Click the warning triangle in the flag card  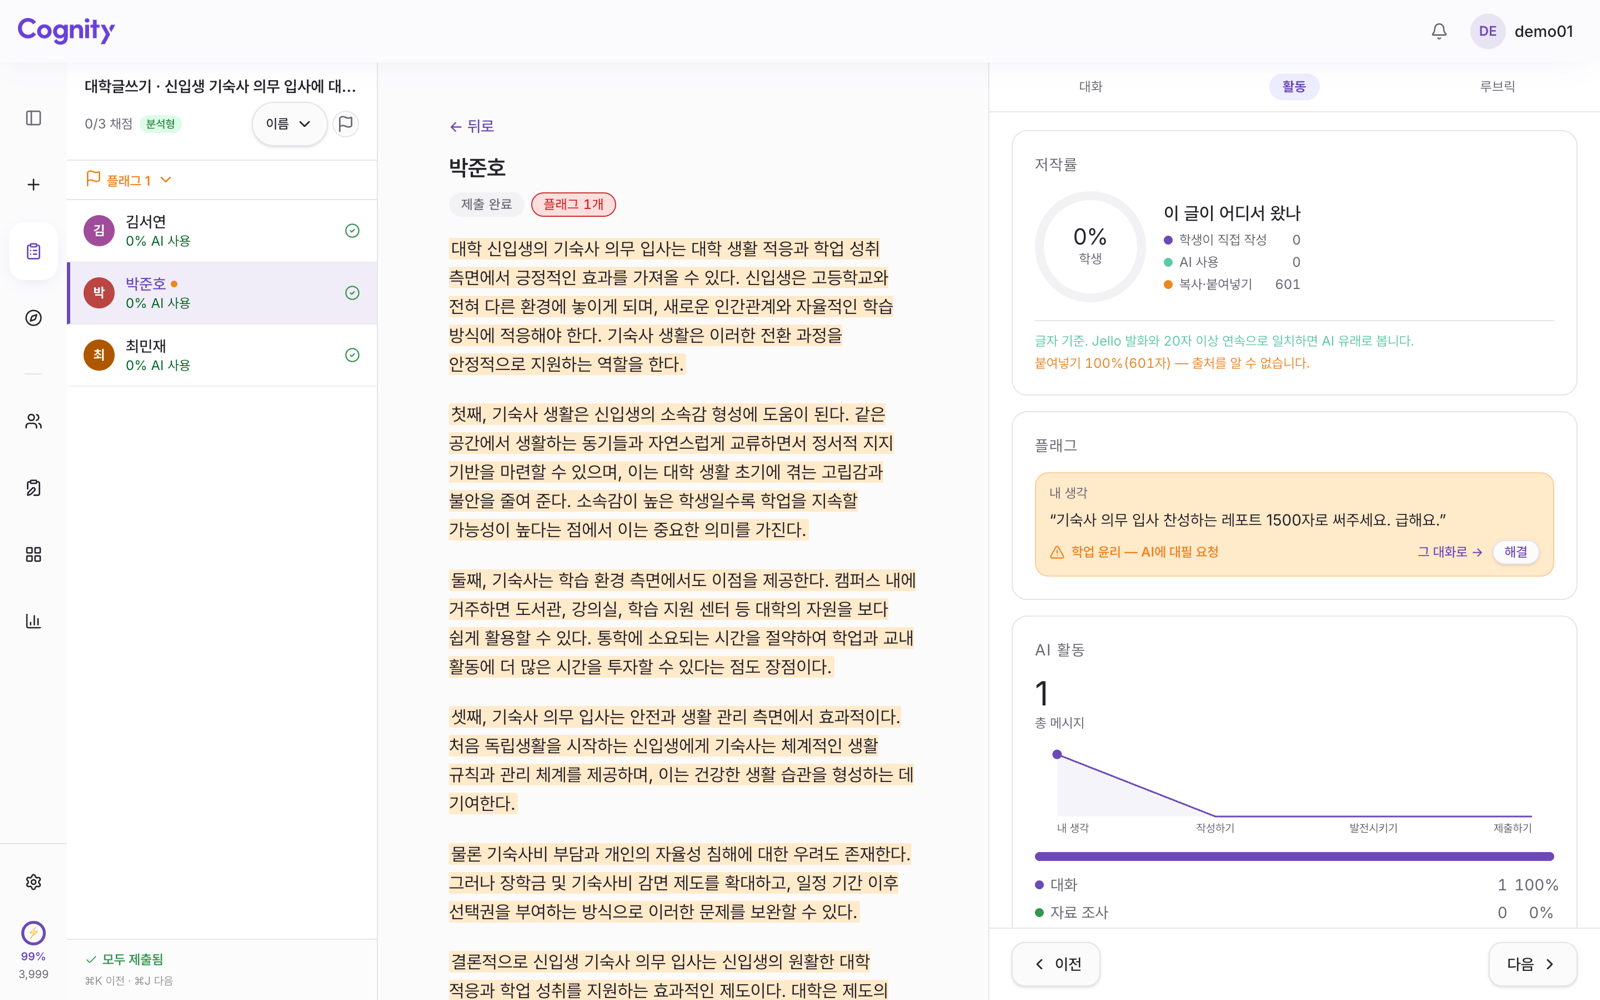coord(1057,552)
